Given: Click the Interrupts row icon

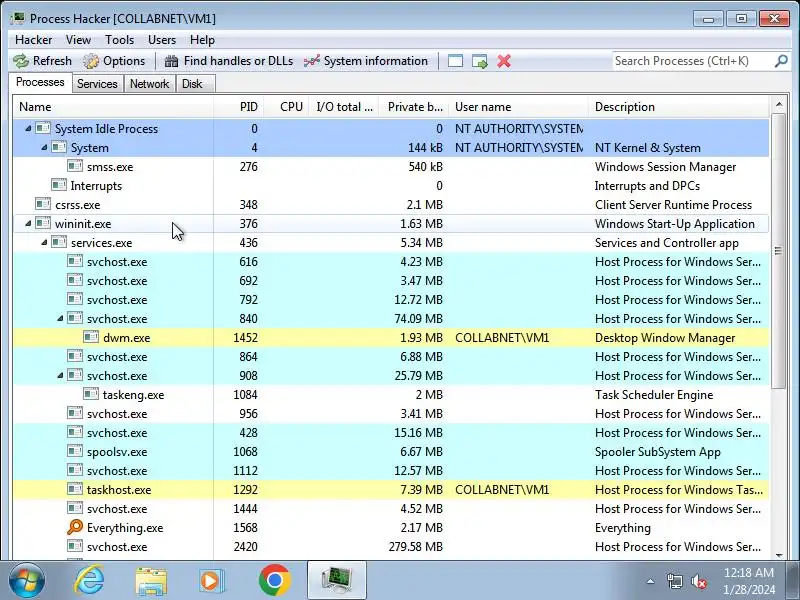Looking at the screenshot, I should pos(59,185).
